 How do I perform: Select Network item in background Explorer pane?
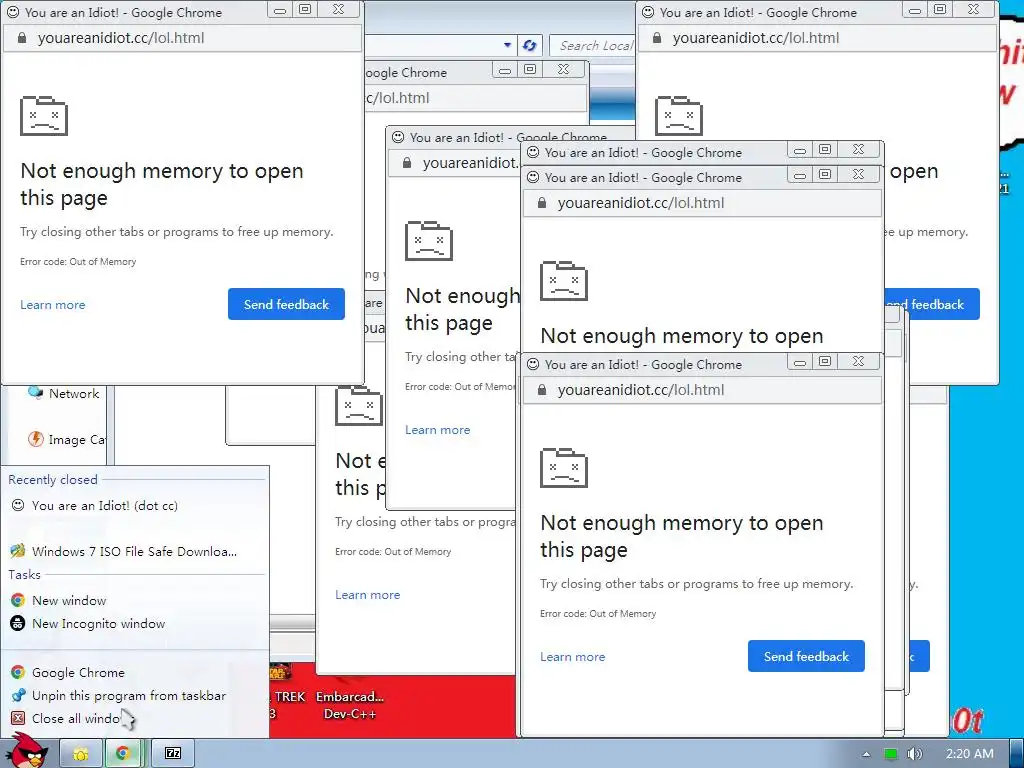pos(64,393)
